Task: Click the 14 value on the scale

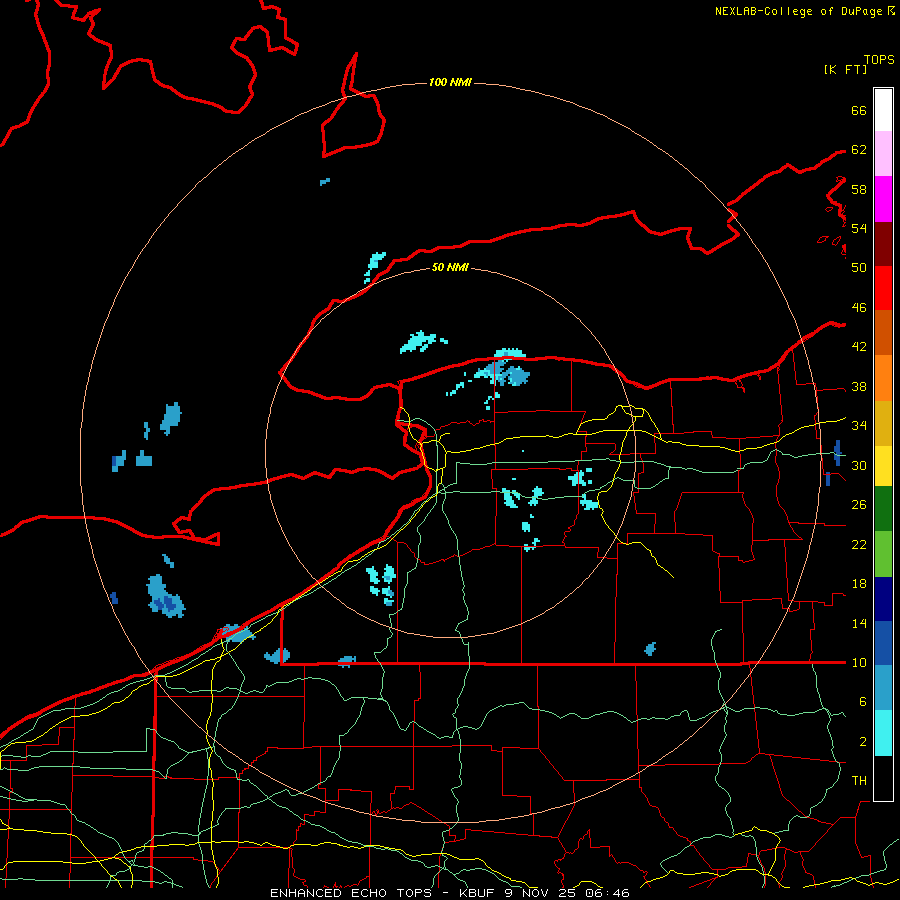Action: (x=859, y=624)
